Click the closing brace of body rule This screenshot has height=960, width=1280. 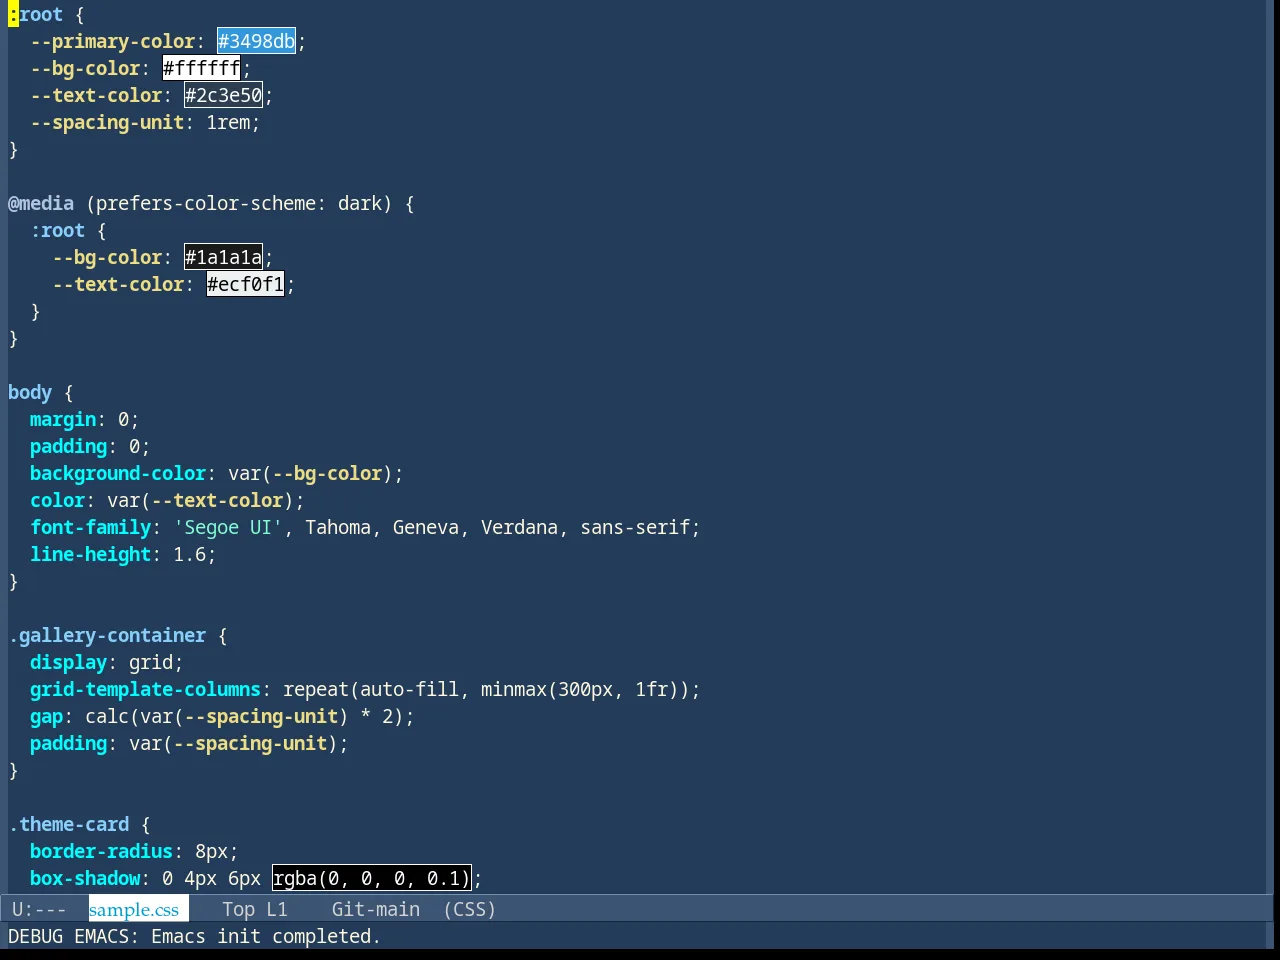coord(13,581)
